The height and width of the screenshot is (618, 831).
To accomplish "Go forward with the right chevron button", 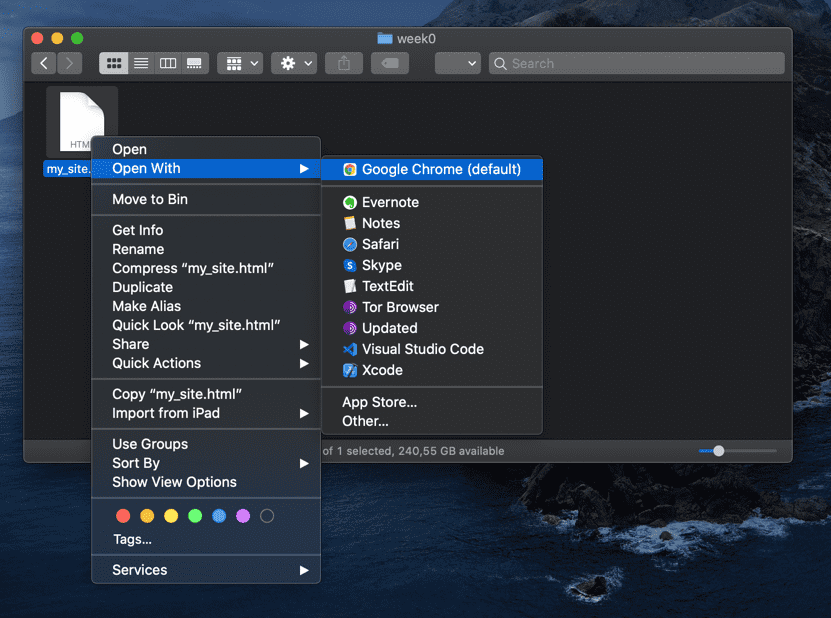I will click(x=69, y=64).
